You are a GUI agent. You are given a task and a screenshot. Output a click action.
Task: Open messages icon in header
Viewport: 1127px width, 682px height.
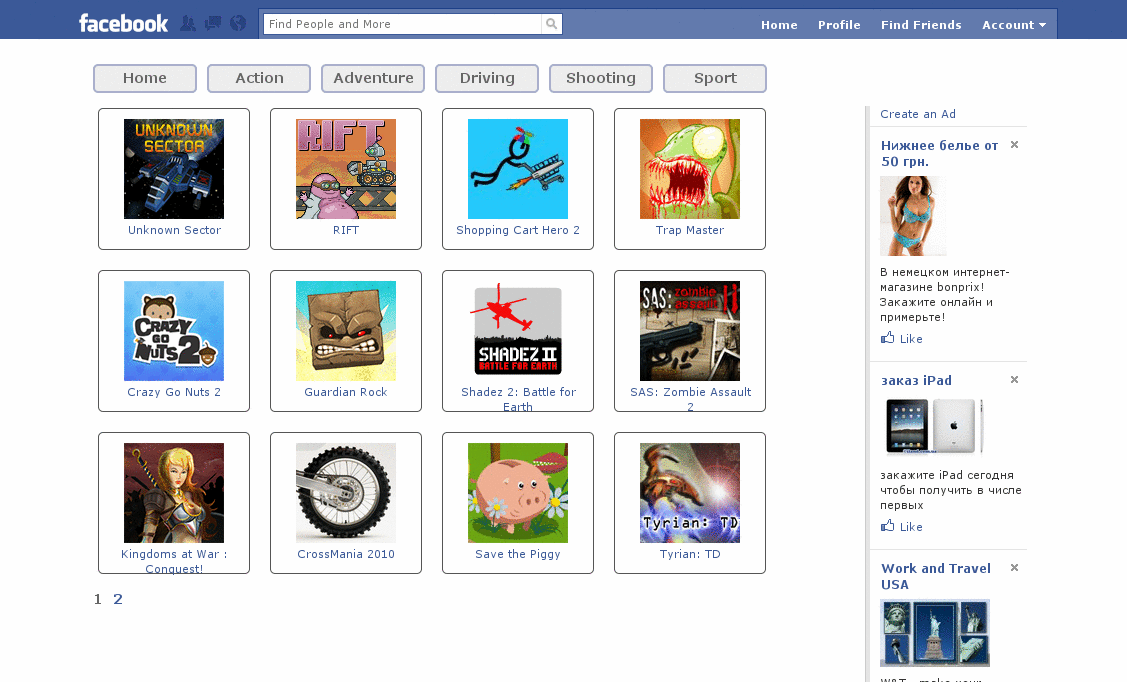[x=213, y=24]
